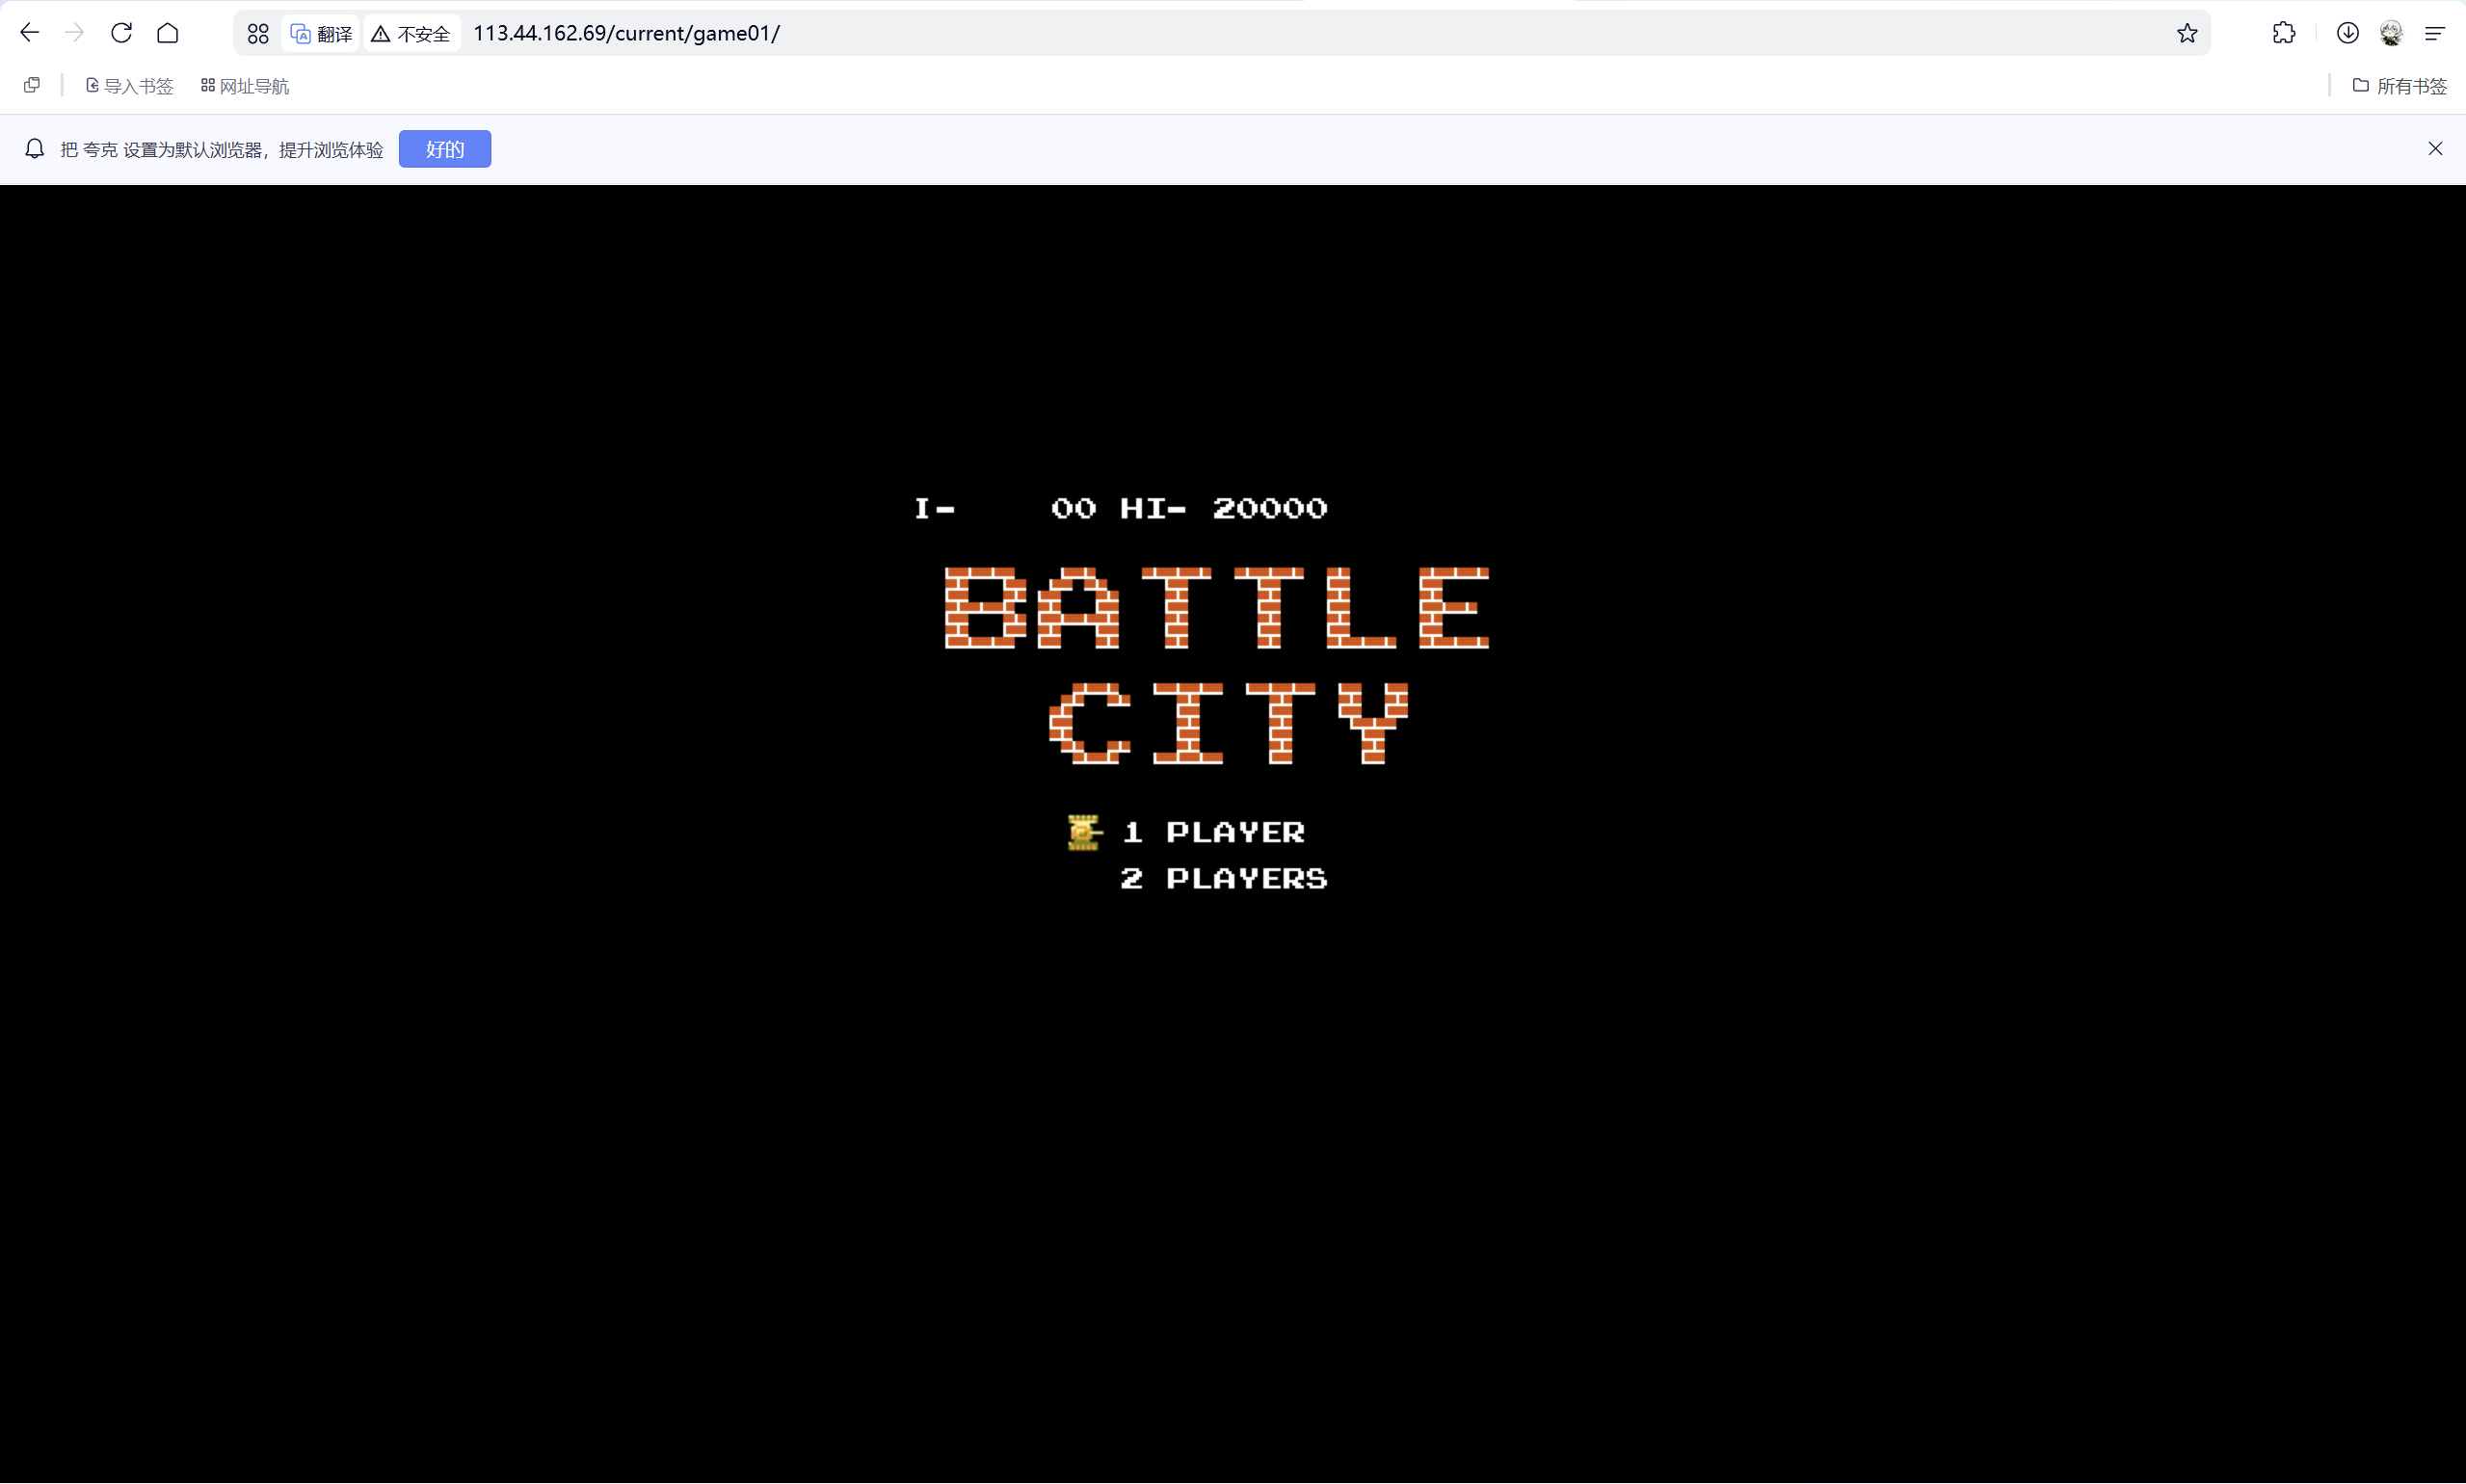This screenshot has height=1484, width=2466.
Task: Bookmark this page with the star icon
Action: coord(2187,33)
